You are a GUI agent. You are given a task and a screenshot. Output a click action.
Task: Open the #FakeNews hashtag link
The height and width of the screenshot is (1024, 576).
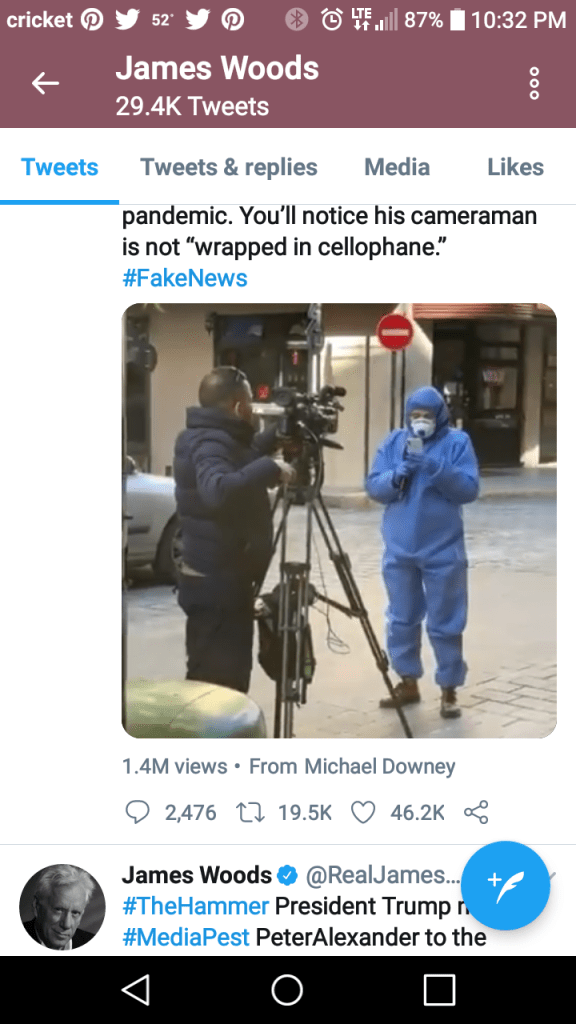click(185, 278)
